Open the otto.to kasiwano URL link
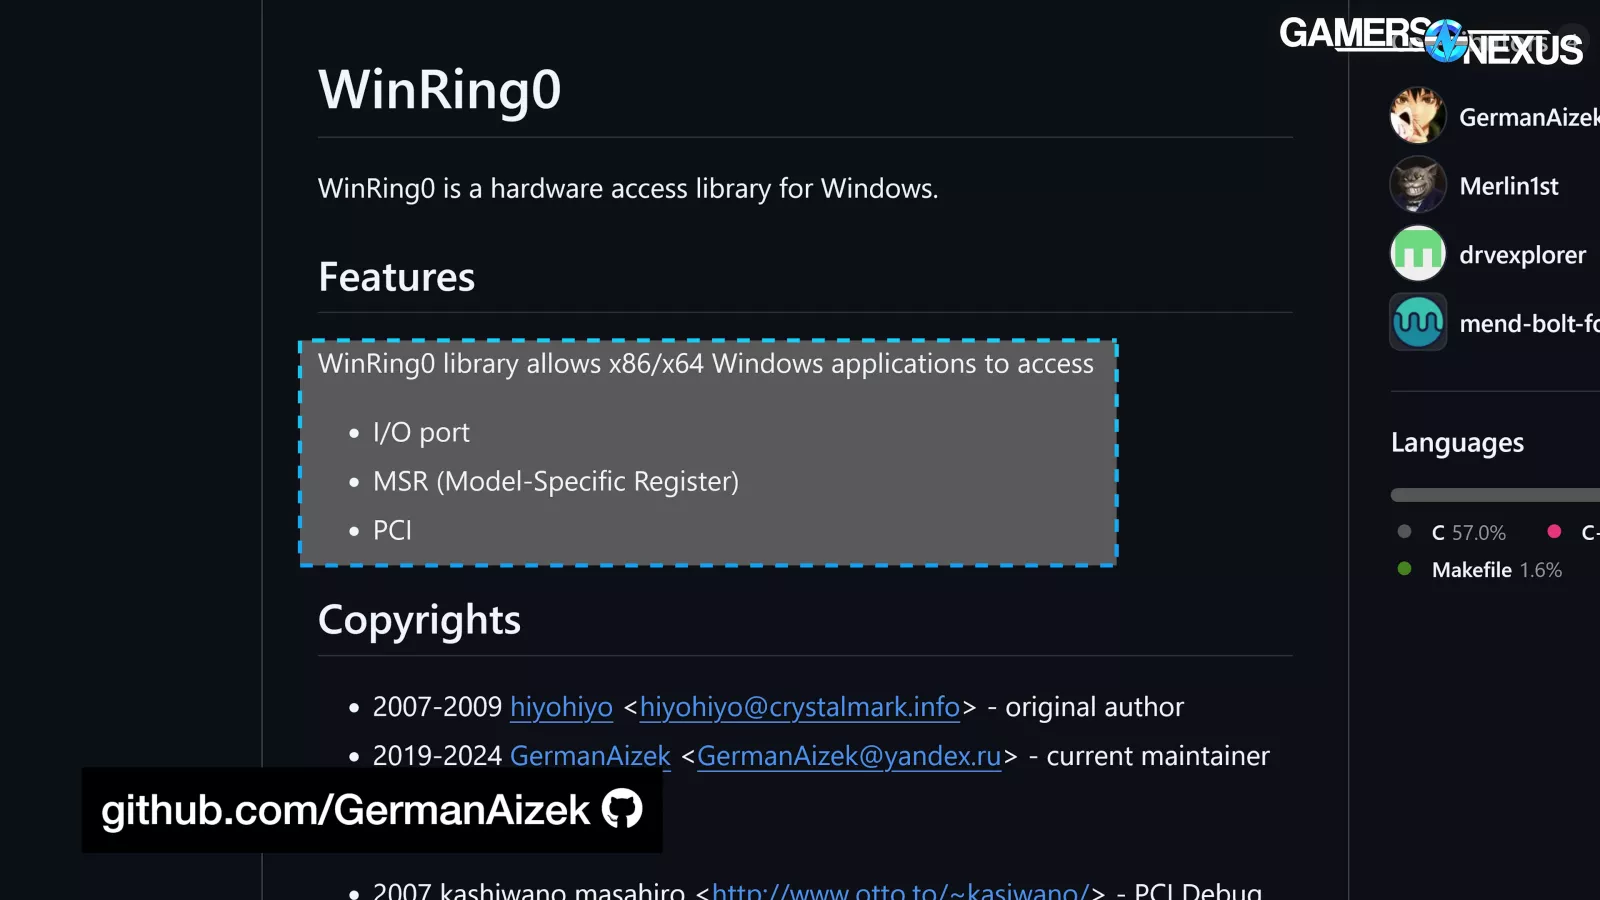 [899, 890]
